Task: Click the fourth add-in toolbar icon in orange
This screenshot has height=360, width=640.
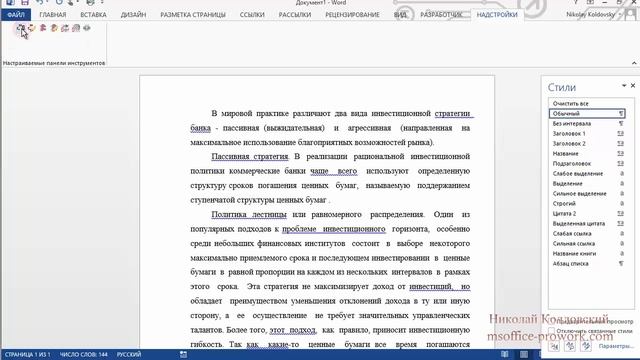Action: coord(54,28)
